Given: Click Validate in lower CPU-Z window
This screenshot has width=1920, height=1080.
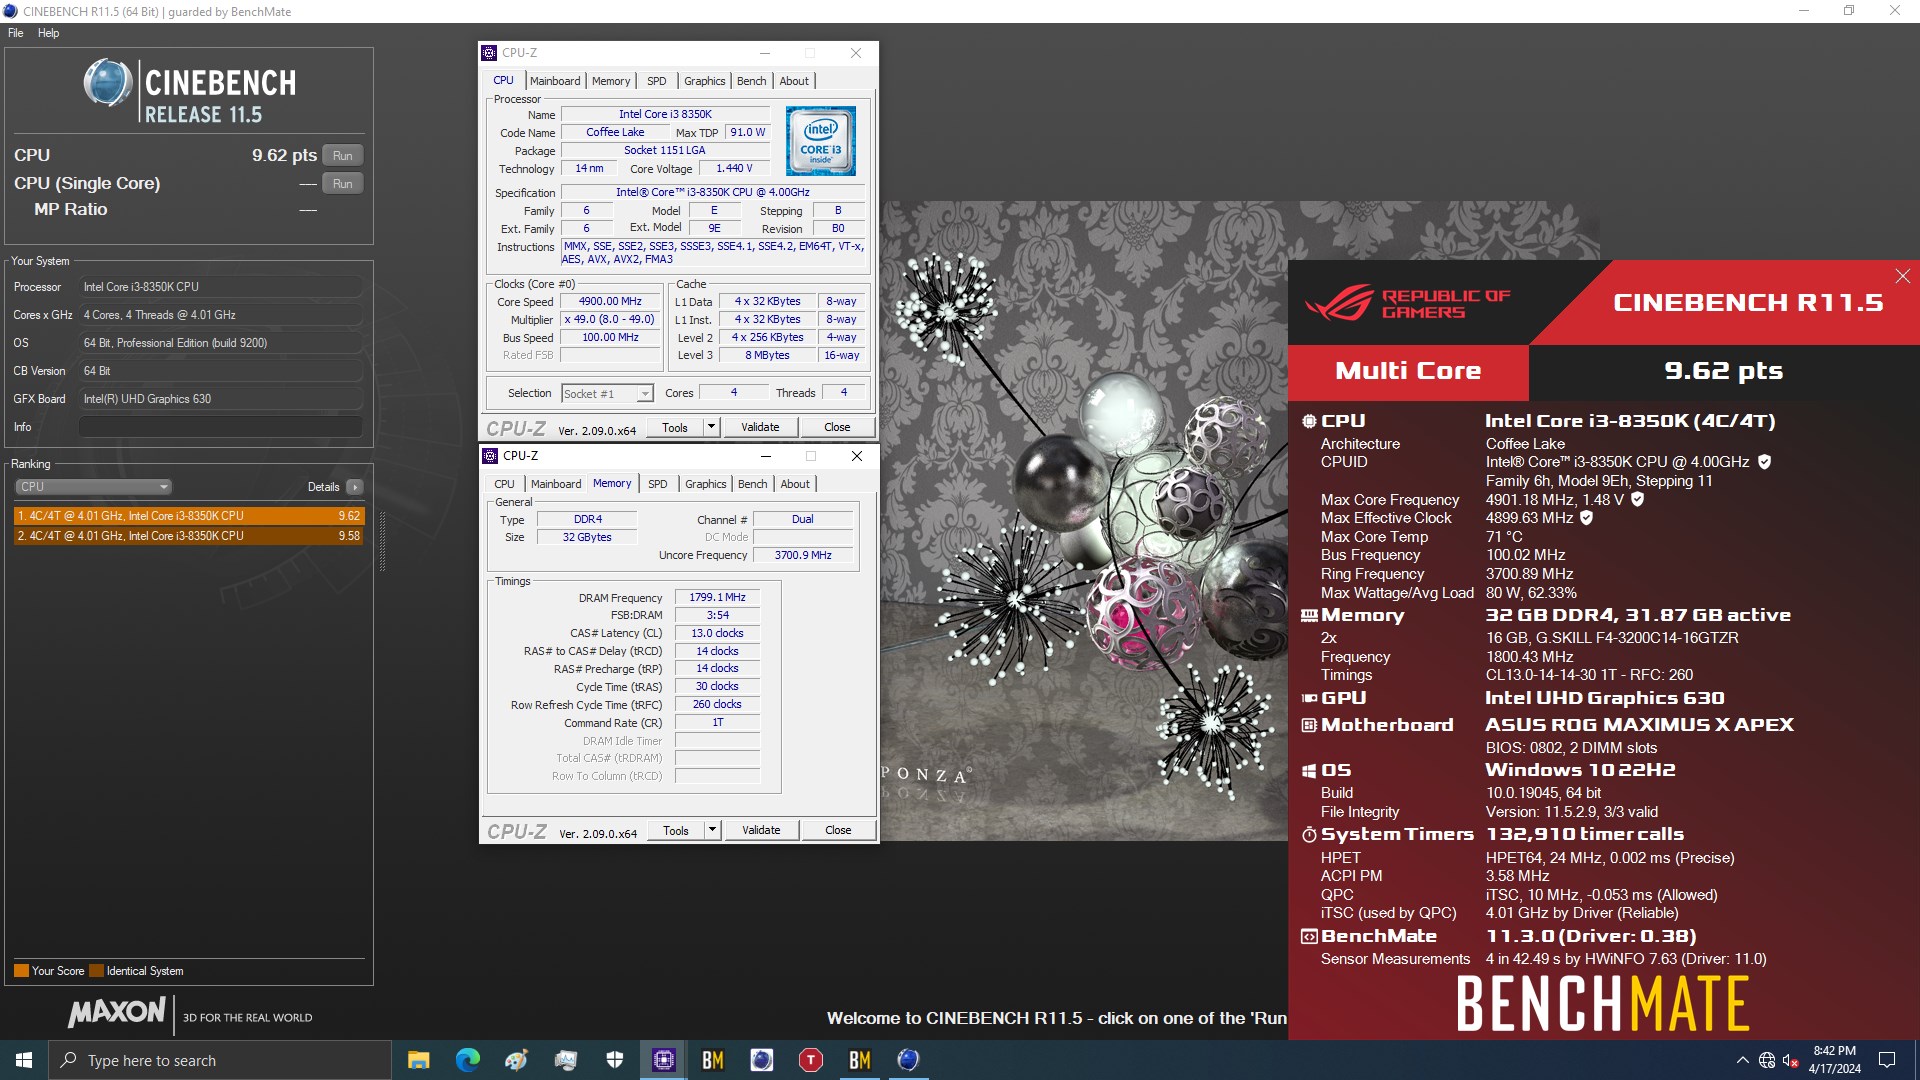Looking at the screenshot, I should pyautogui.click(x=761, y=830).
